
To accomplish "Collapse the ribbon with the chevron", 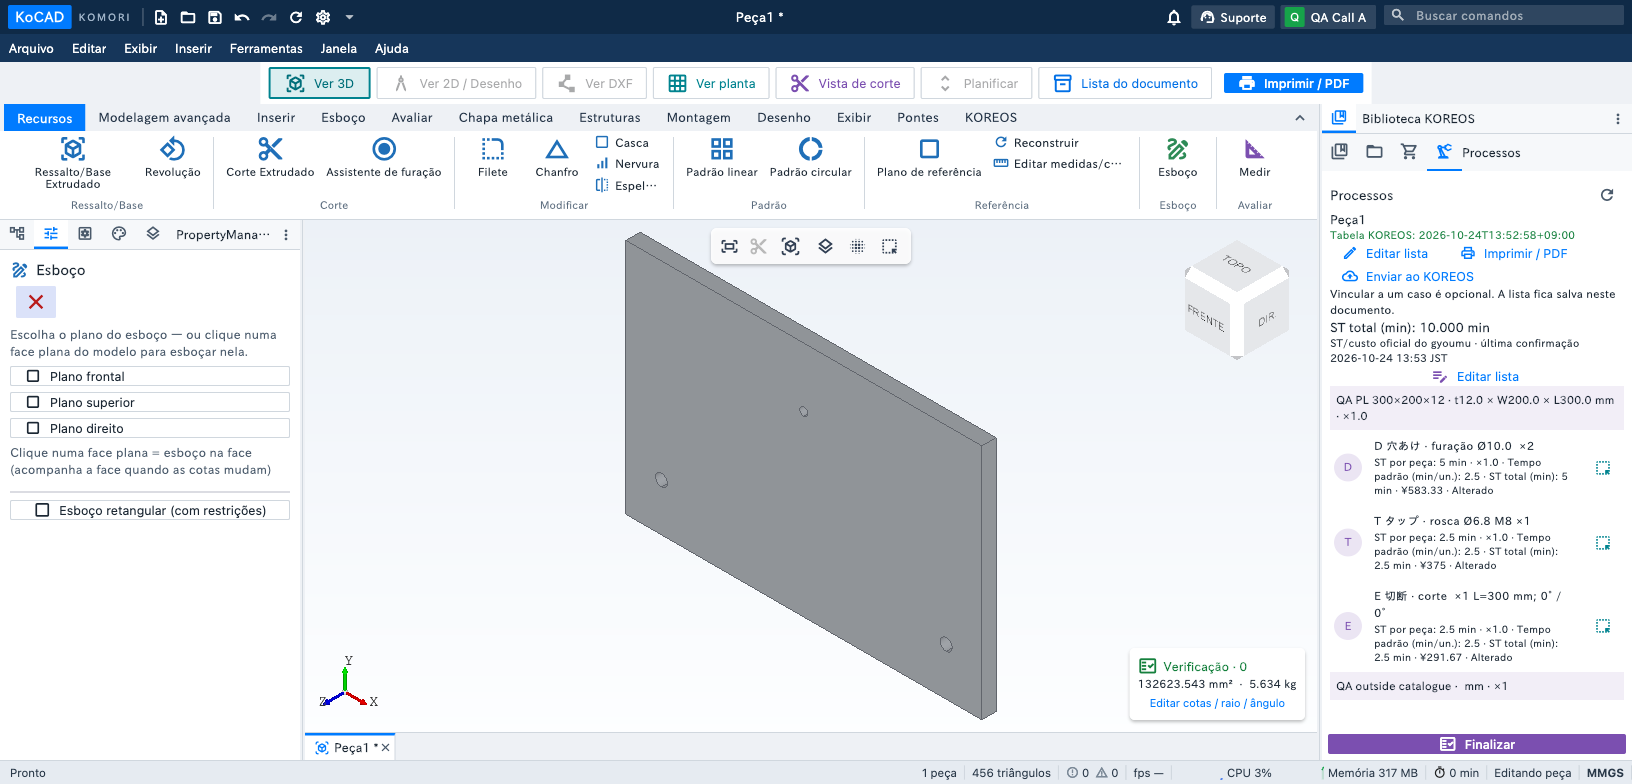I will pos(1300,118).
